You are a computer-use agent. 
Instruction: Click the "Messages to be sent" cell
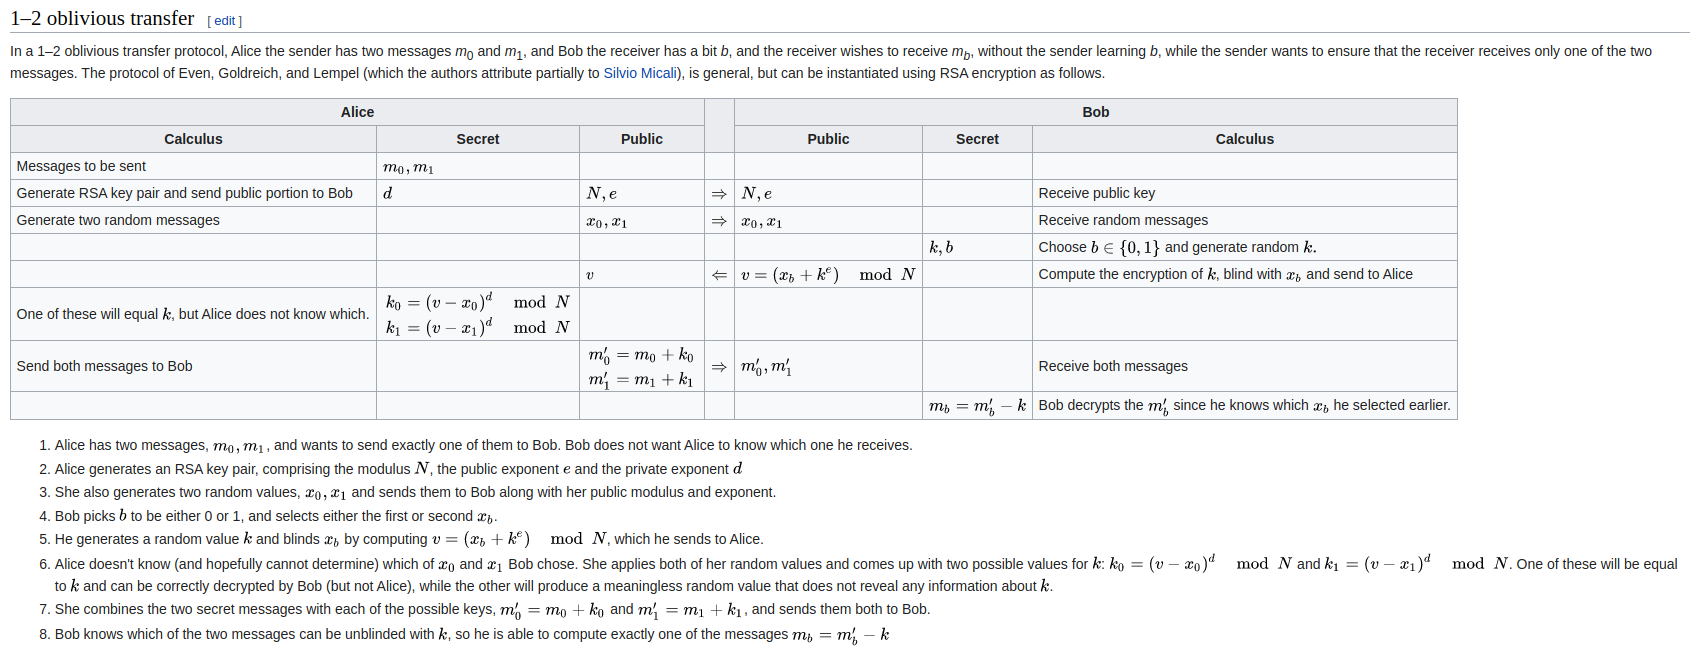pyautogui.click(x=81, y=166)
